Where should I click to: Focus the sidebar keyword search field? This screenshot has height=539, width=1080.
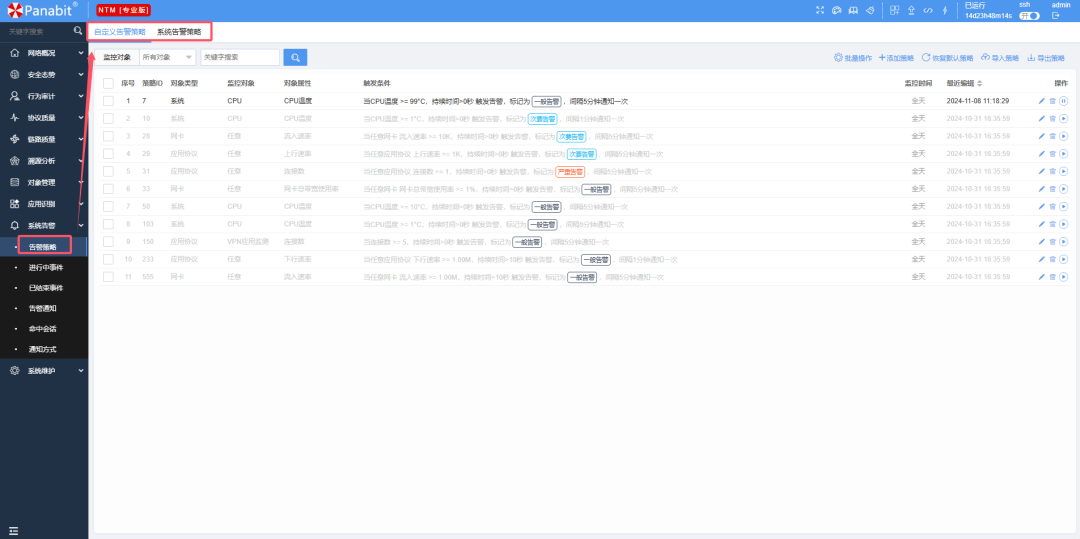click(37, 32)
